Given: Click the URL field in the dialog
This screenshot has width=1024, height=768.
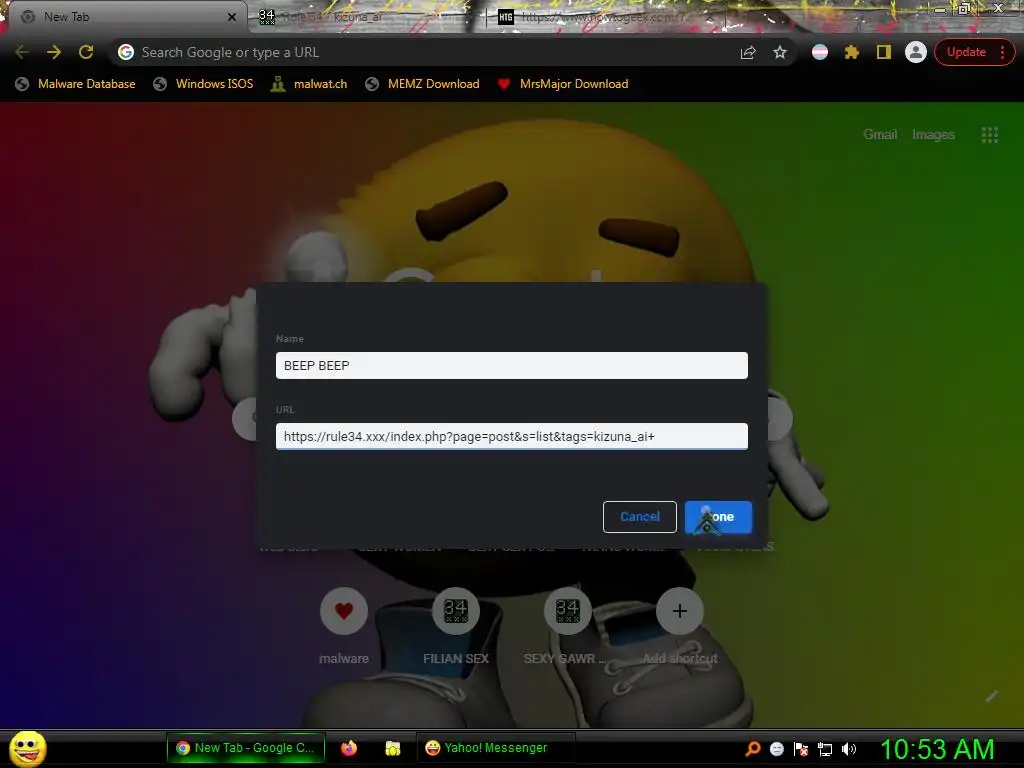Looking at the screenshot, I should (511, 436).
